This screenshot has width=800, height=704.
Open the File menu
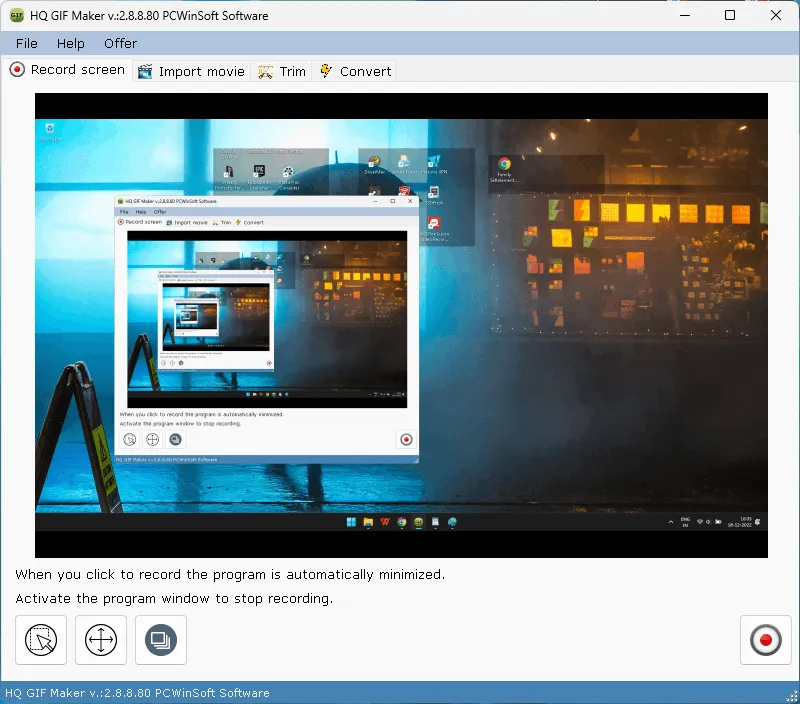point(27,43)
